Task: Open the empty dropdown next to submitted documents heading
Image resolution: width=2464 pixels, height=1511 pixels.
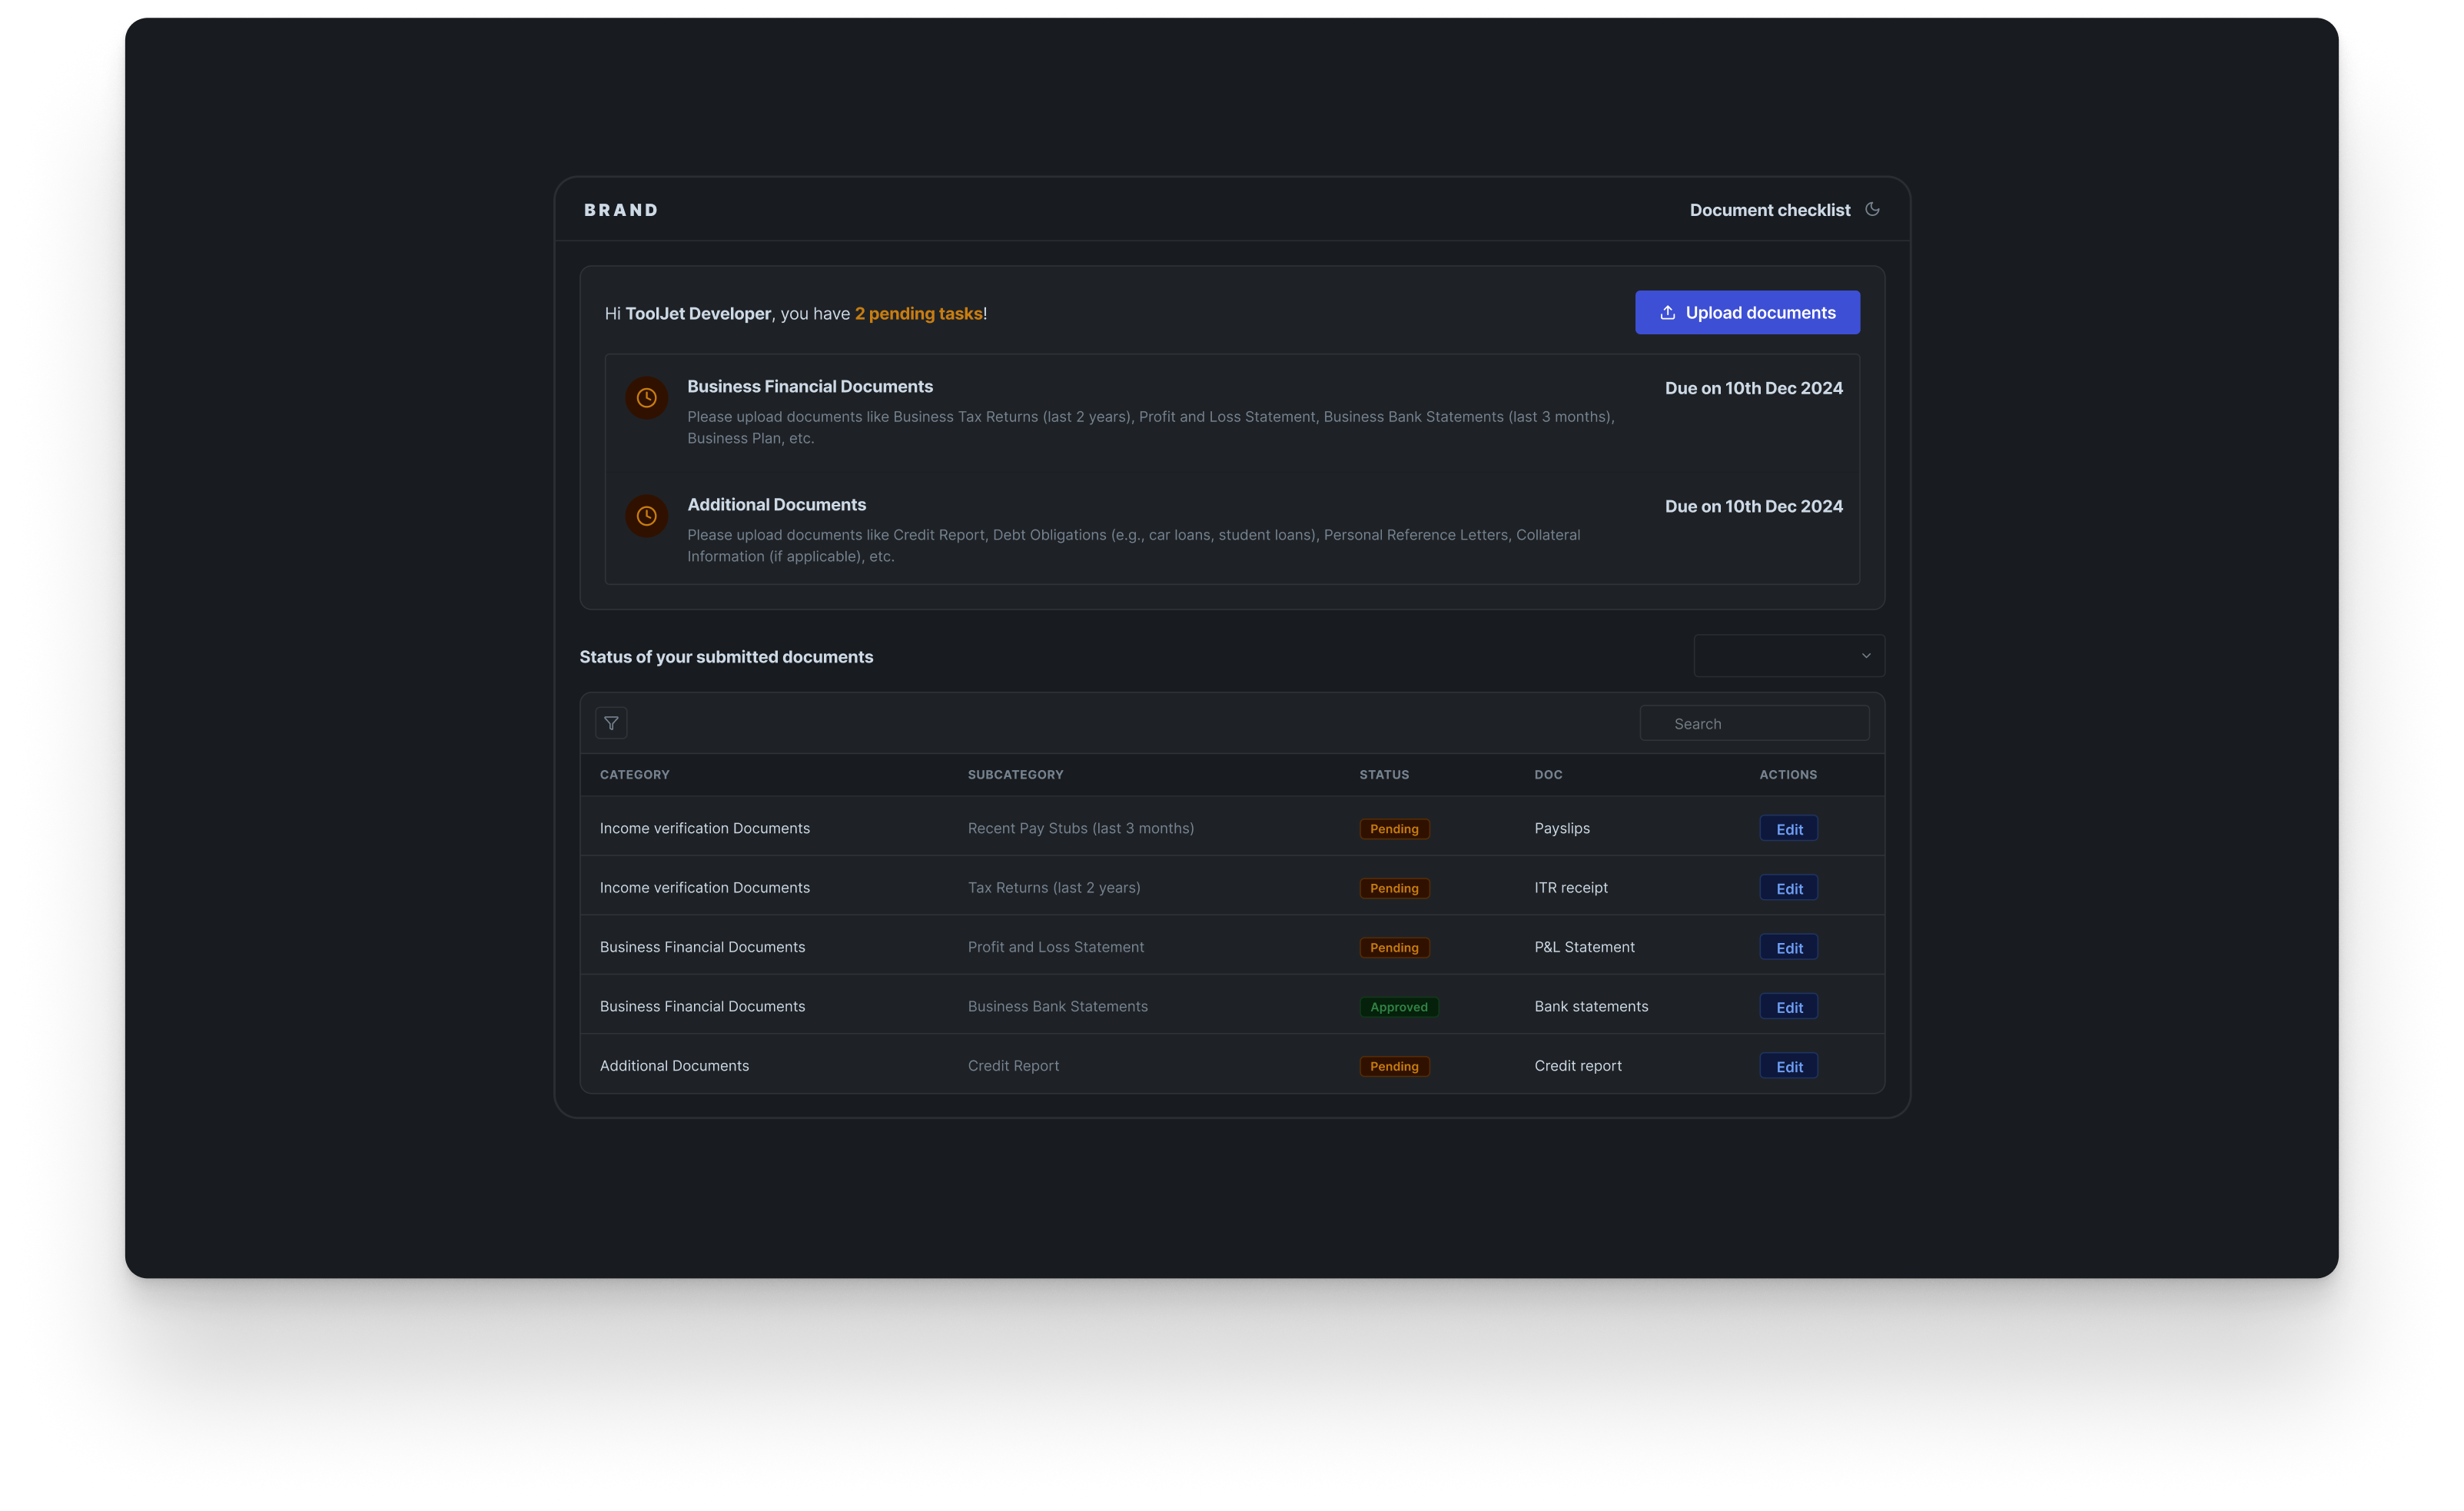Action: click(1789, 656)
